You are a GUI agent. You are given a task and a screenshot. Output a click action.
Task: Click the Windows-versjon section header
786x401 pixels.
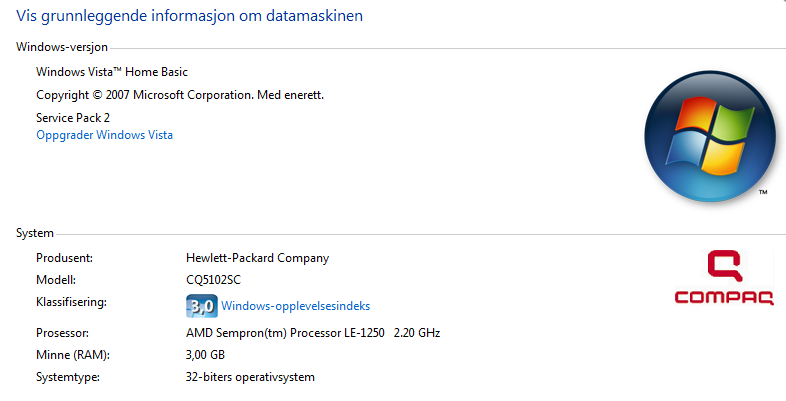(62, 47)
